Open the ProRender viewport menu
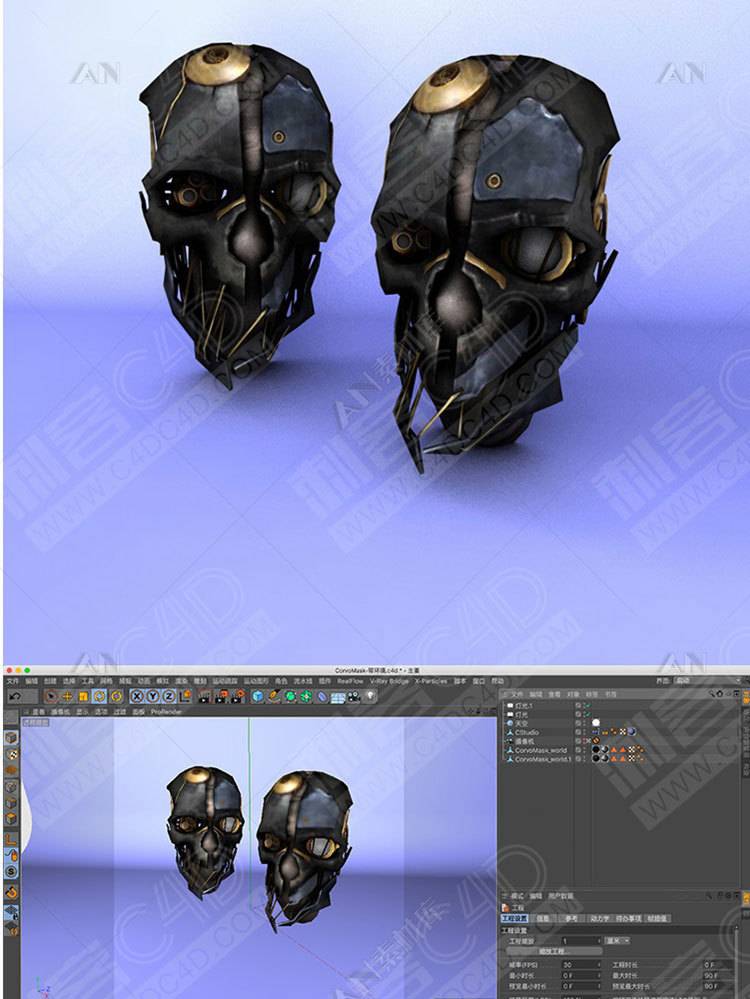Screen dimensions: 750x999 pyautogui.click(x=167, y=712)
